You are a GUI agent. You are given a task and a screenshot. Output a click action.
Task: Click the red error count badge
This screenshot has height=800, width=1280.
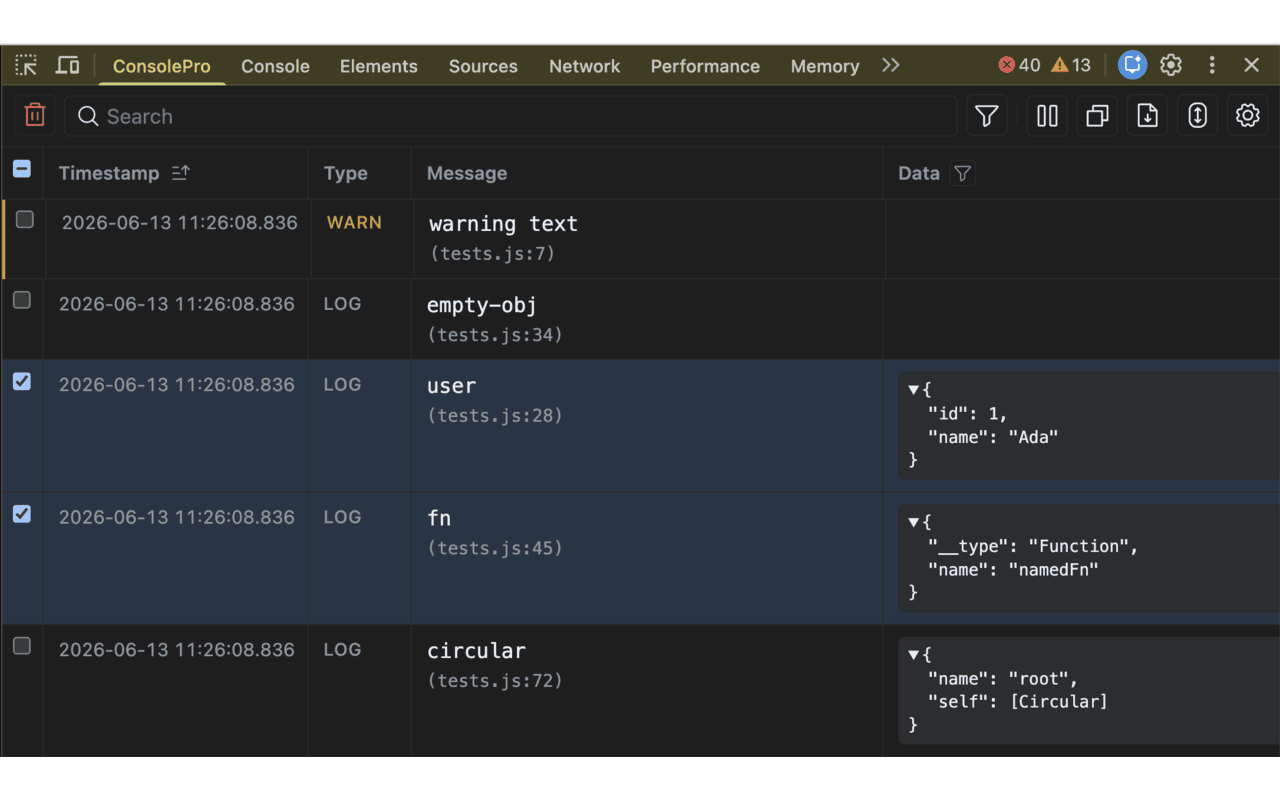click(x=1019, y=66)
